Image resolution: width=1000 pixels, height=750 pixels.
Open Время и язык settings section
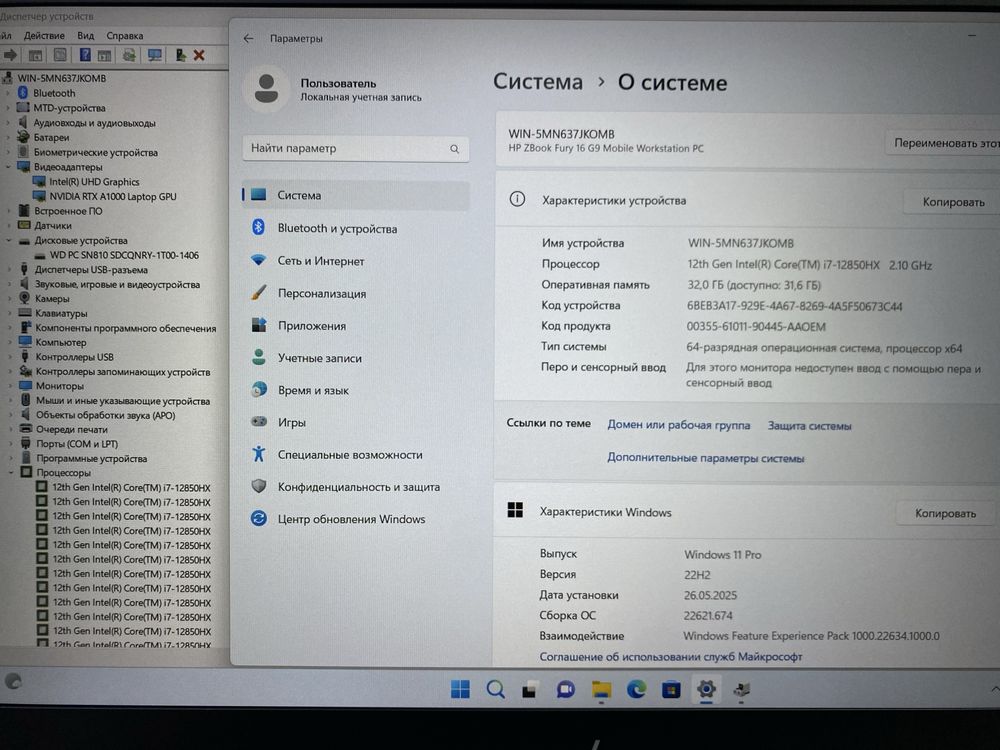coord(356,390)
